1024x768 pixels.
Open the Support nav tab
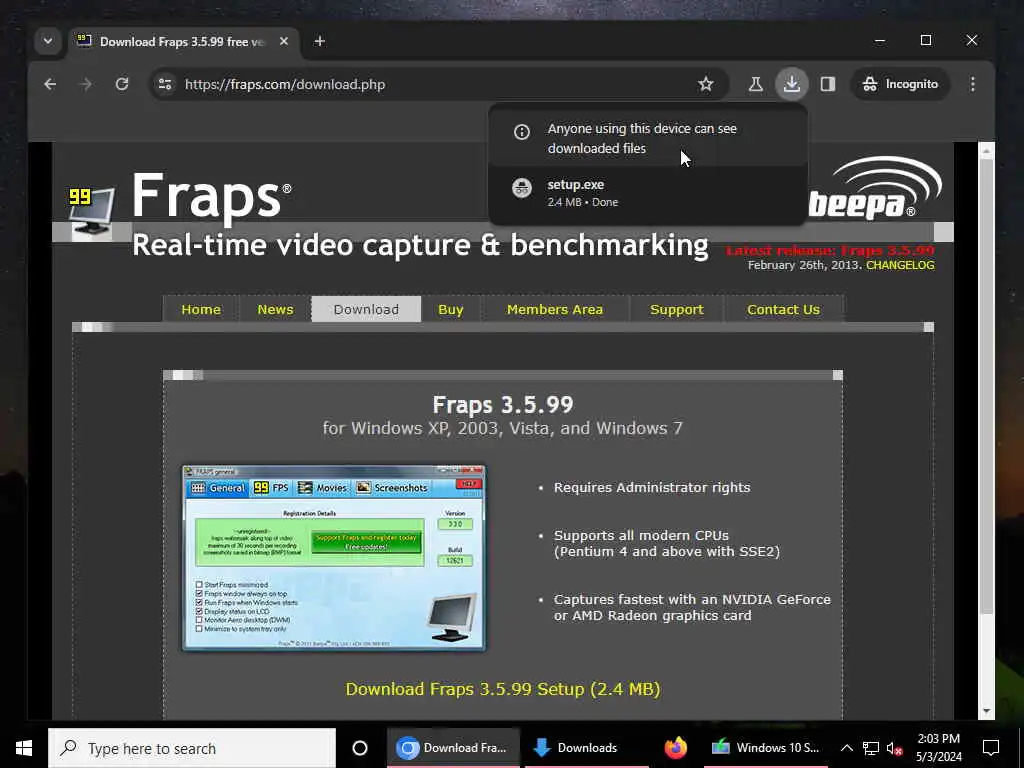[677, 310]
